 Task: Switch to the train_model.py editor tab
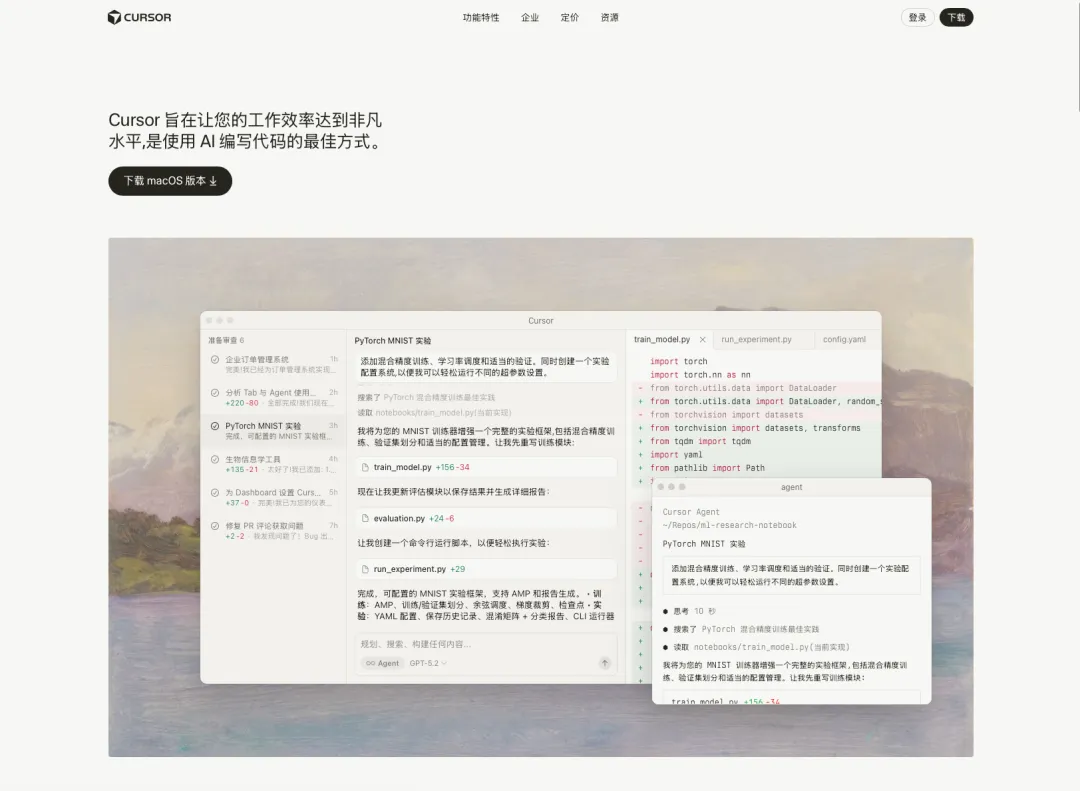click(662, 340)
